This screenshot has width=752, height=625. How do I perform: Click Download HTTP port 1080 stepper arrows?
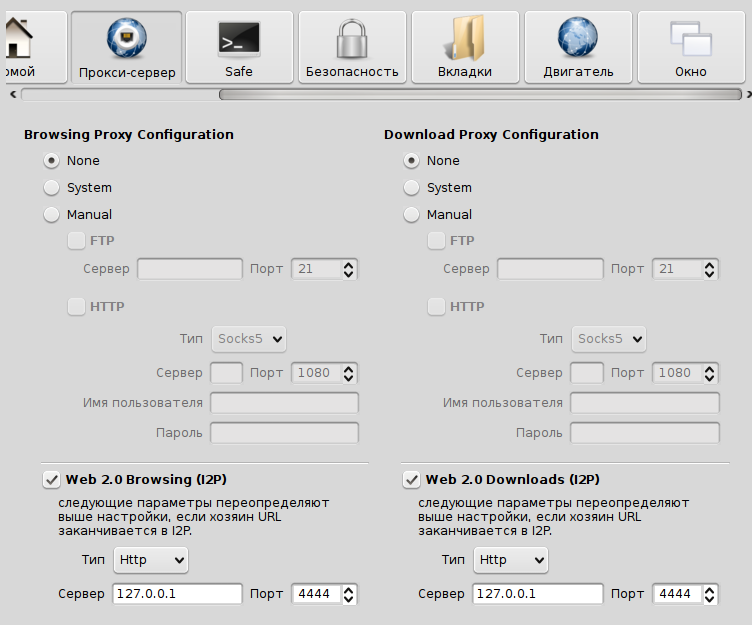point(709,373)
